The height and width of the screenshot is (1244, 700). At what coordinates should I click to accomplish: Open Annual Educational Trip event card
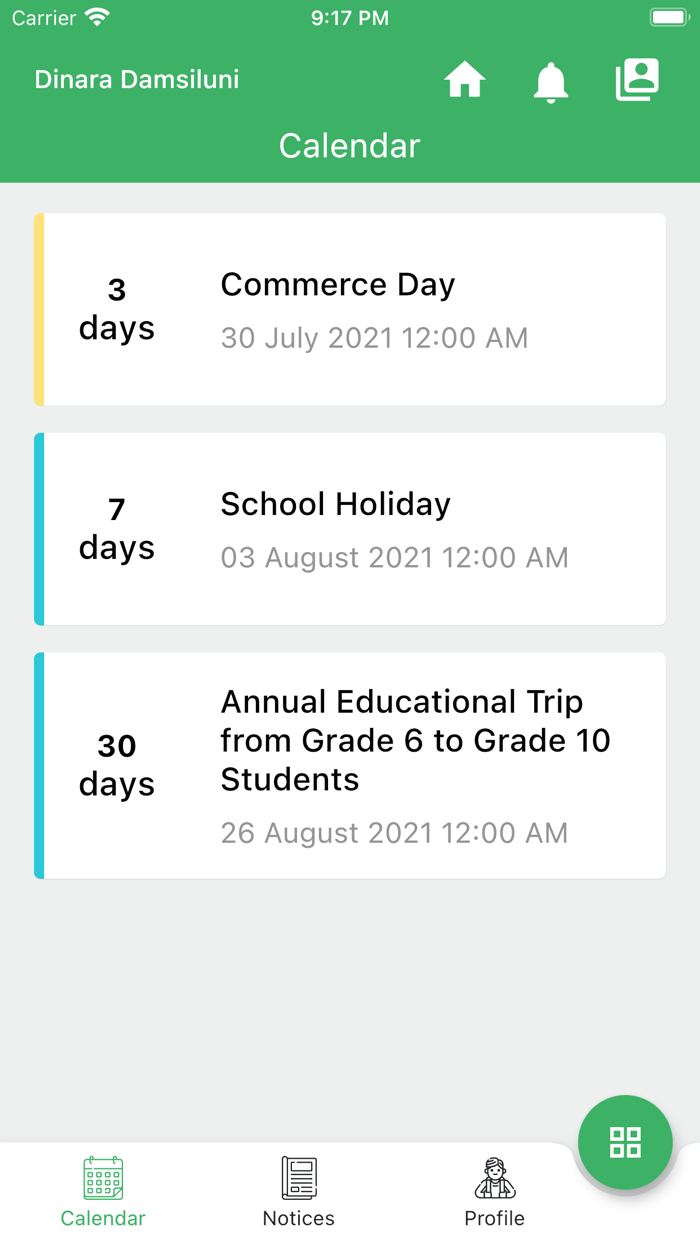415,741
